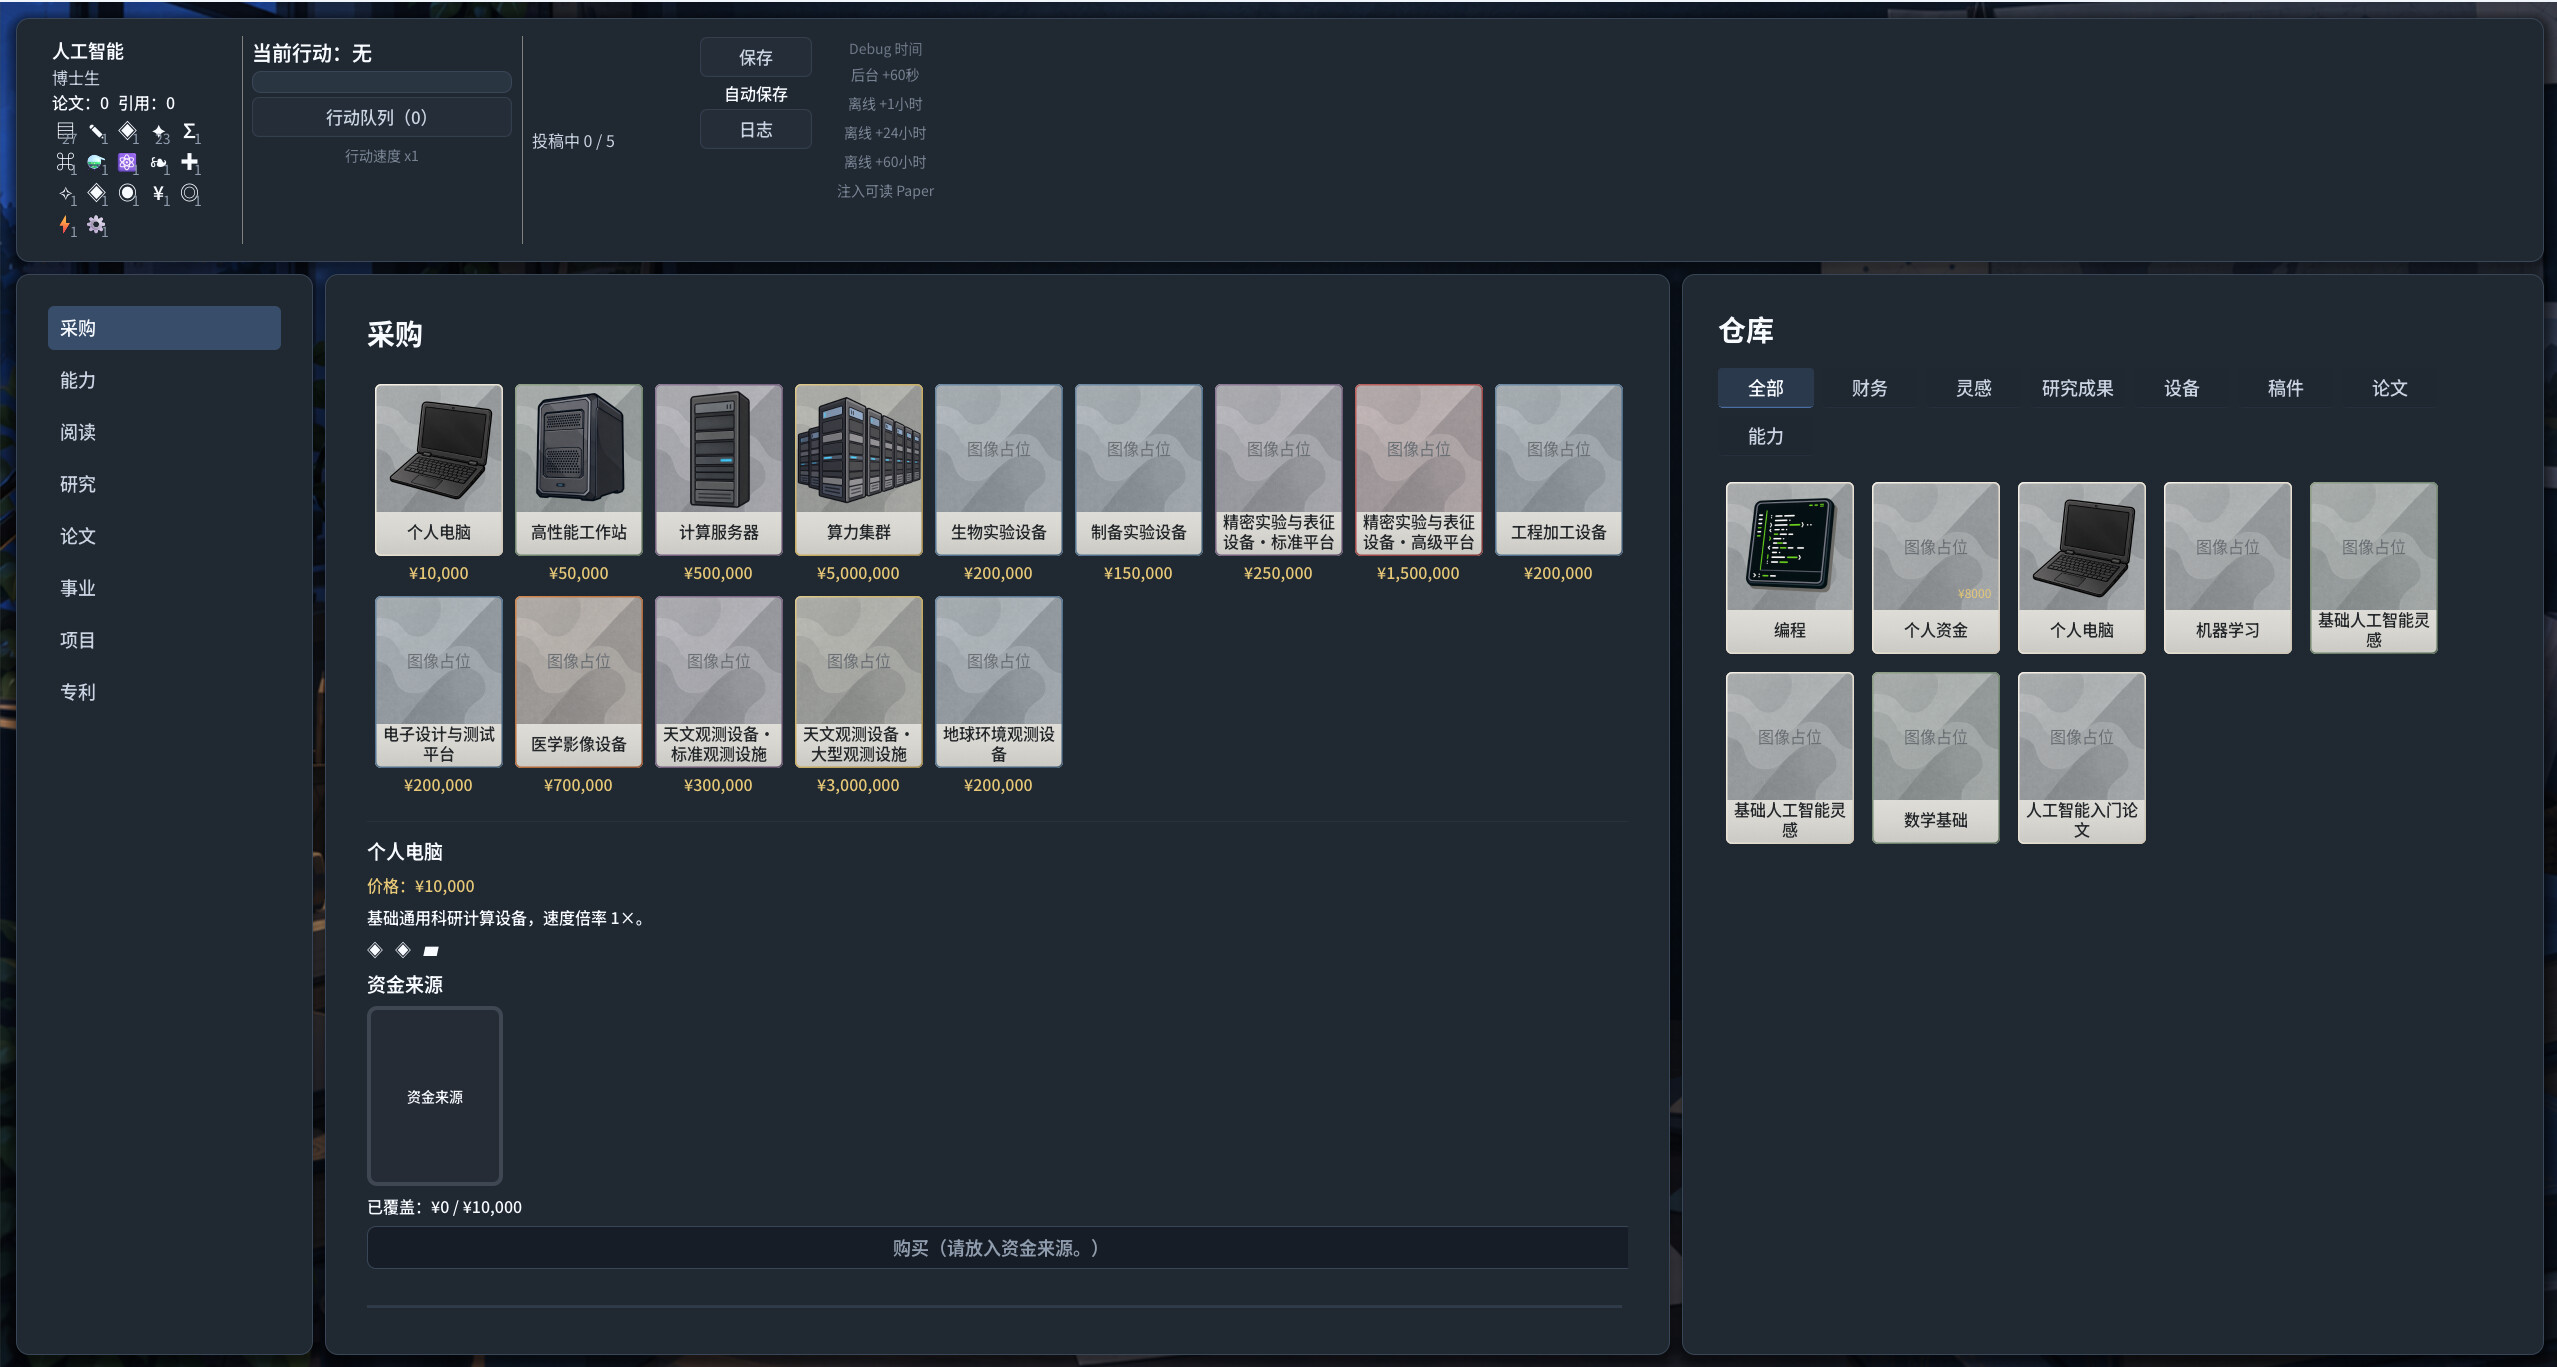
Task: Click the filled circle-in-ring icon
Action: (x=128, y=193)
